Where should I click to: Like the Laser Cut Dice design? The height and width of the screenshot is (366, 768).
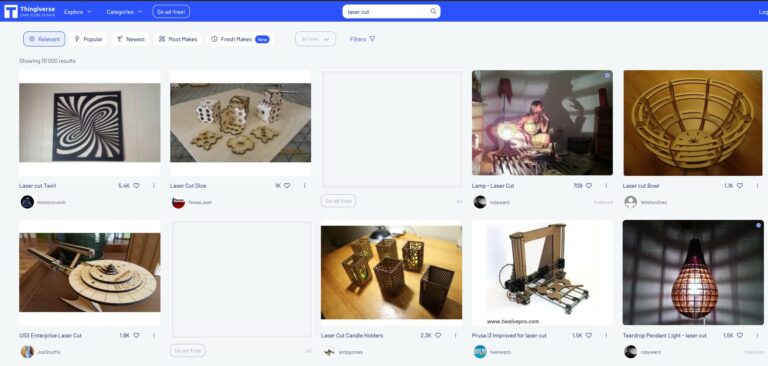pos(287,186)
